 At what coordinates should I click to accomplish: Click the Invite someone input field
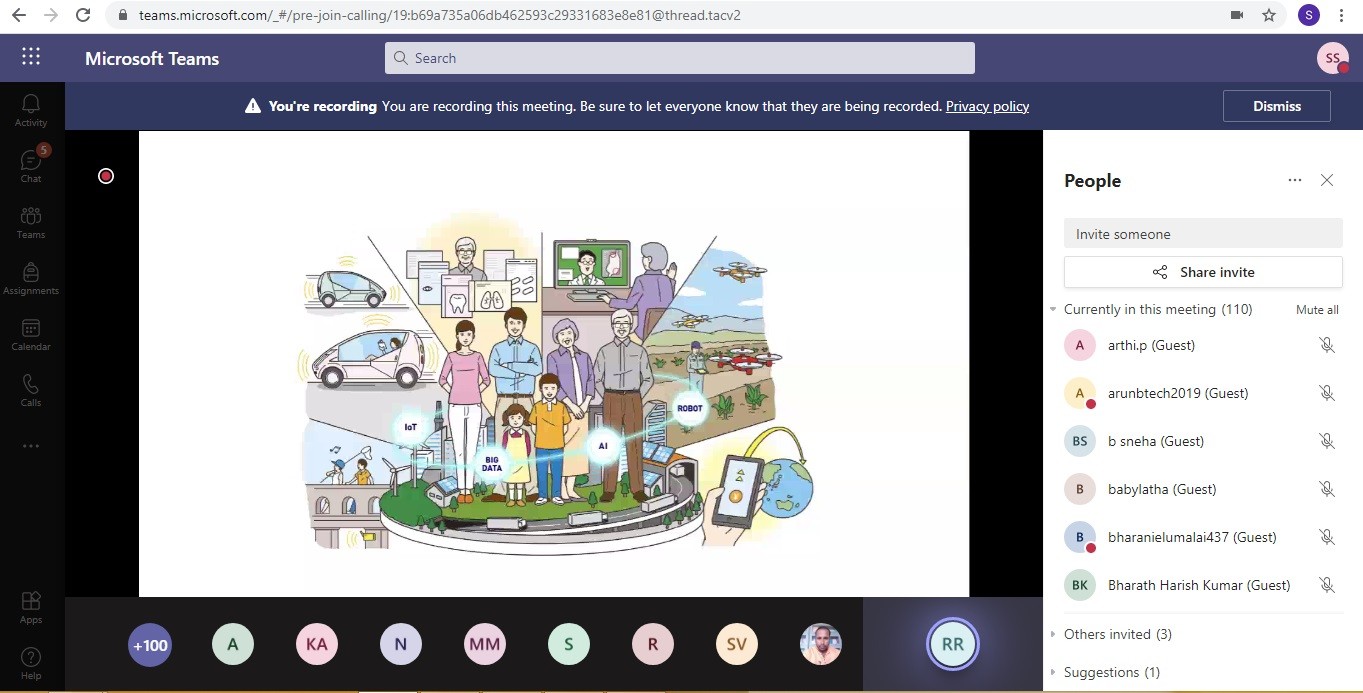pos(1202,234)
